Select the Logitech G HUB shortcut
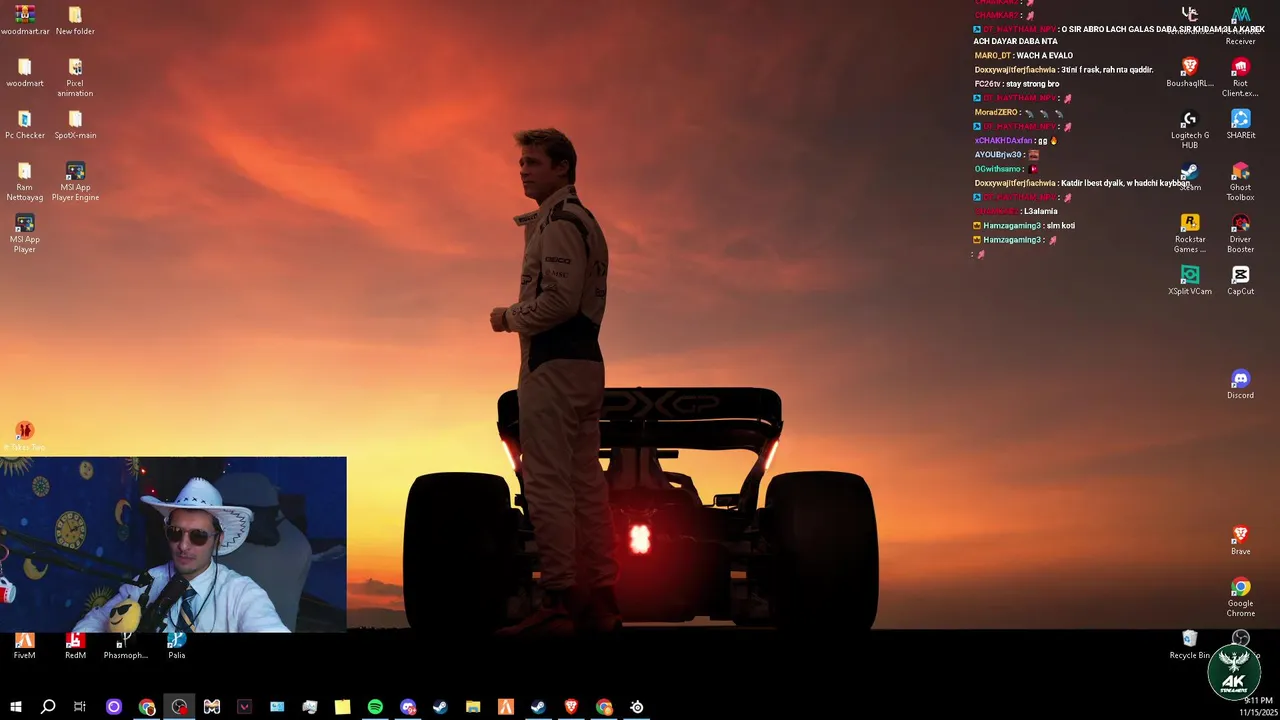 (x=1189, y=129)
